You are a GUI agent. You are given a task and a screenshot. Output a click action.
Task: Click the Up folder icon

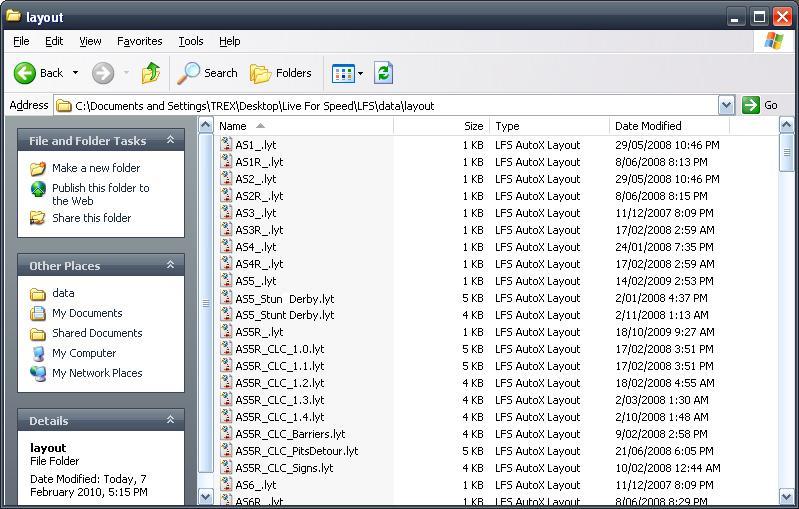[151, 73]
